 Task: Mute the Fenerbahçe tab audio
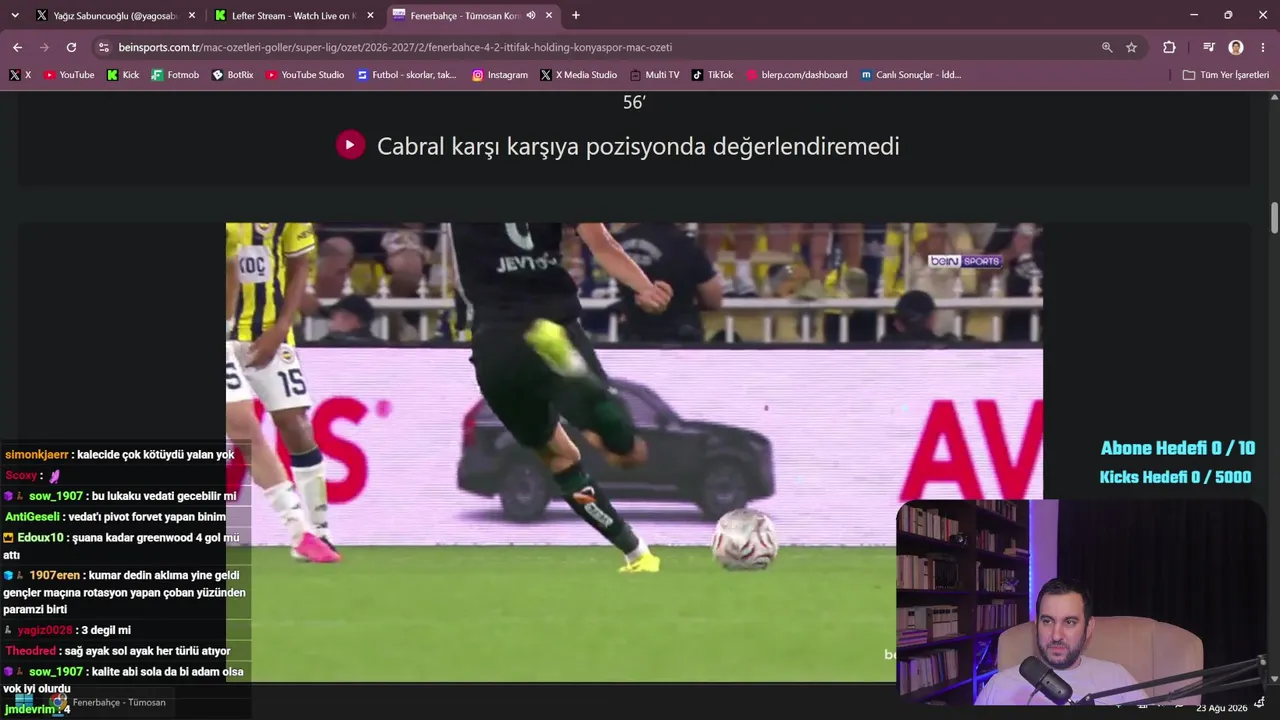click(530, 15)
